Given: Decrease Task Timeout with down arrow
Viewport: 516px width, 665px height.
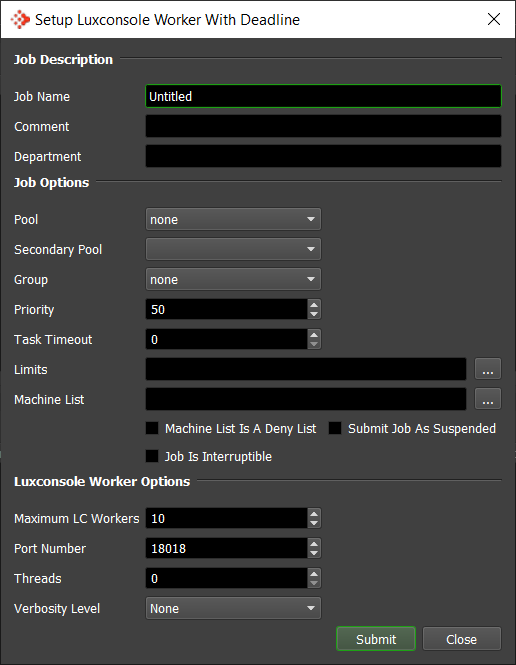Looking at the screenshot, I should click(x=314, y=344).
